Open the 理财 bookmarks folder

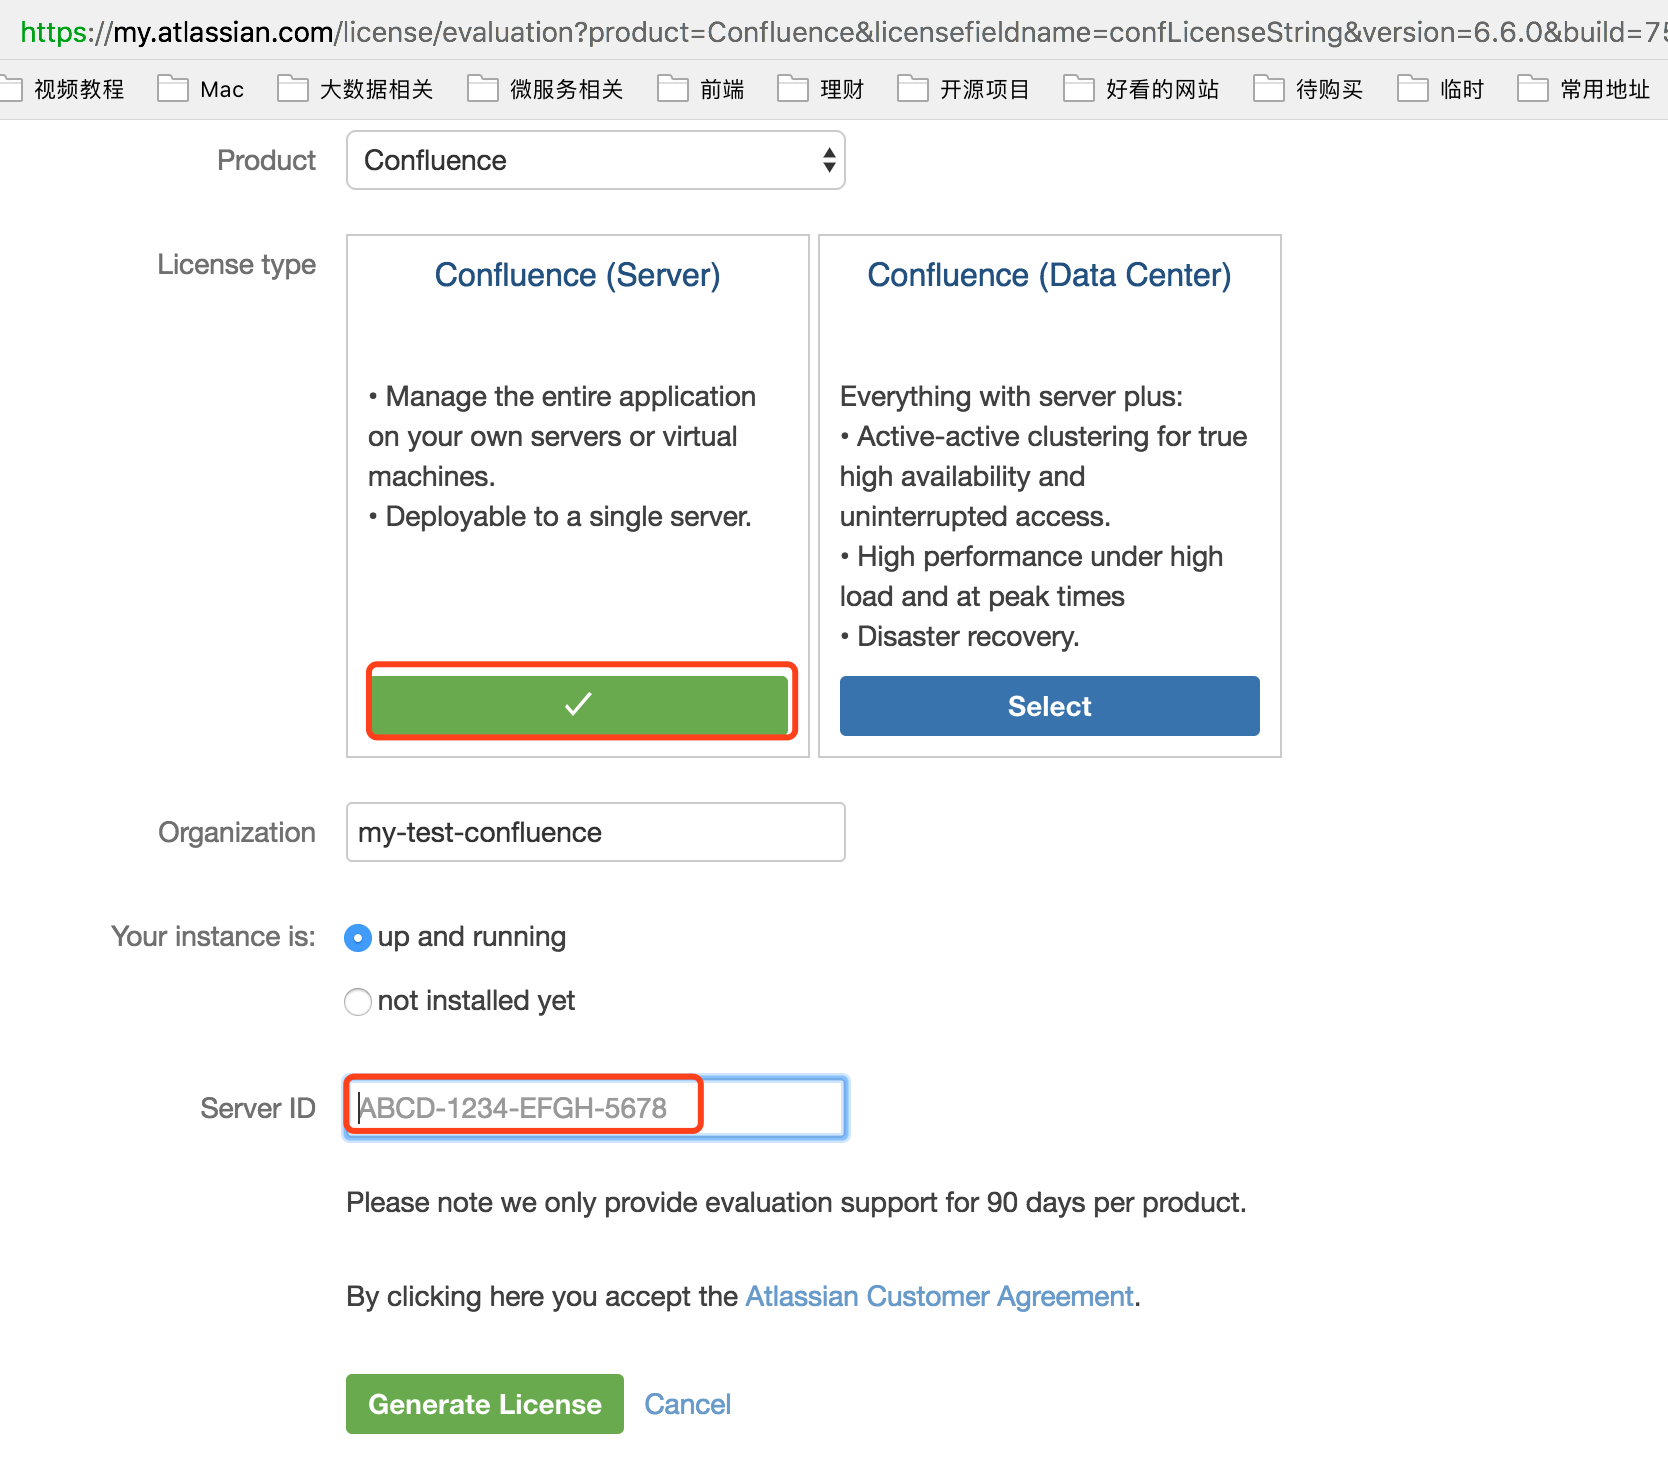(841, 88)
